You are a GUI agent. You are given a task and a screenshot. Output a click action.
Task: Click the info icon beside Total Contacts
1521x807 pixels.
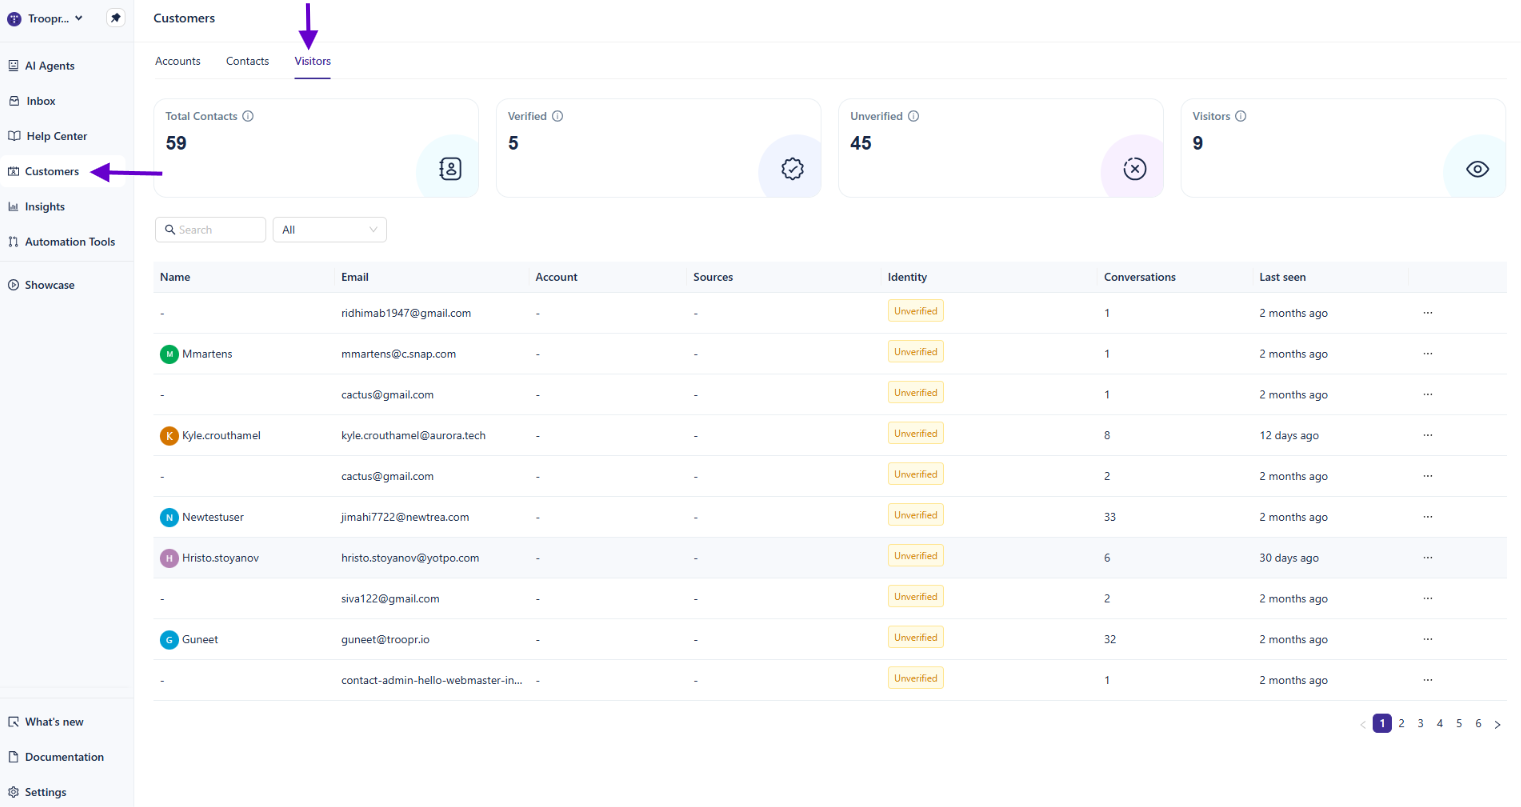click(248, 116)
